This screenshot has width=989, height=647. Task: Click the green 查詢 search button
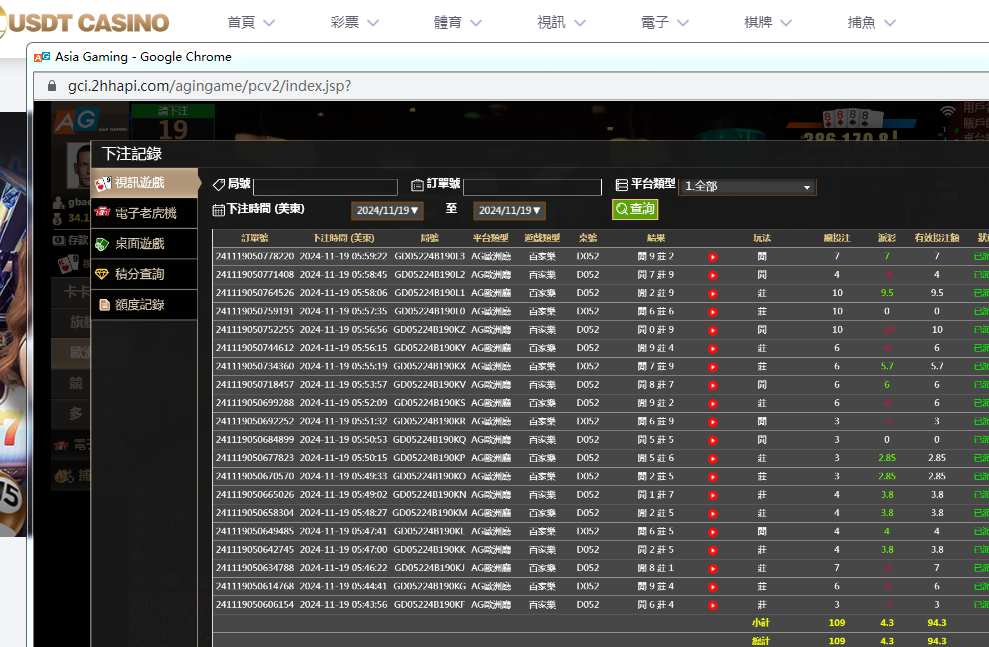click(635, 209)
